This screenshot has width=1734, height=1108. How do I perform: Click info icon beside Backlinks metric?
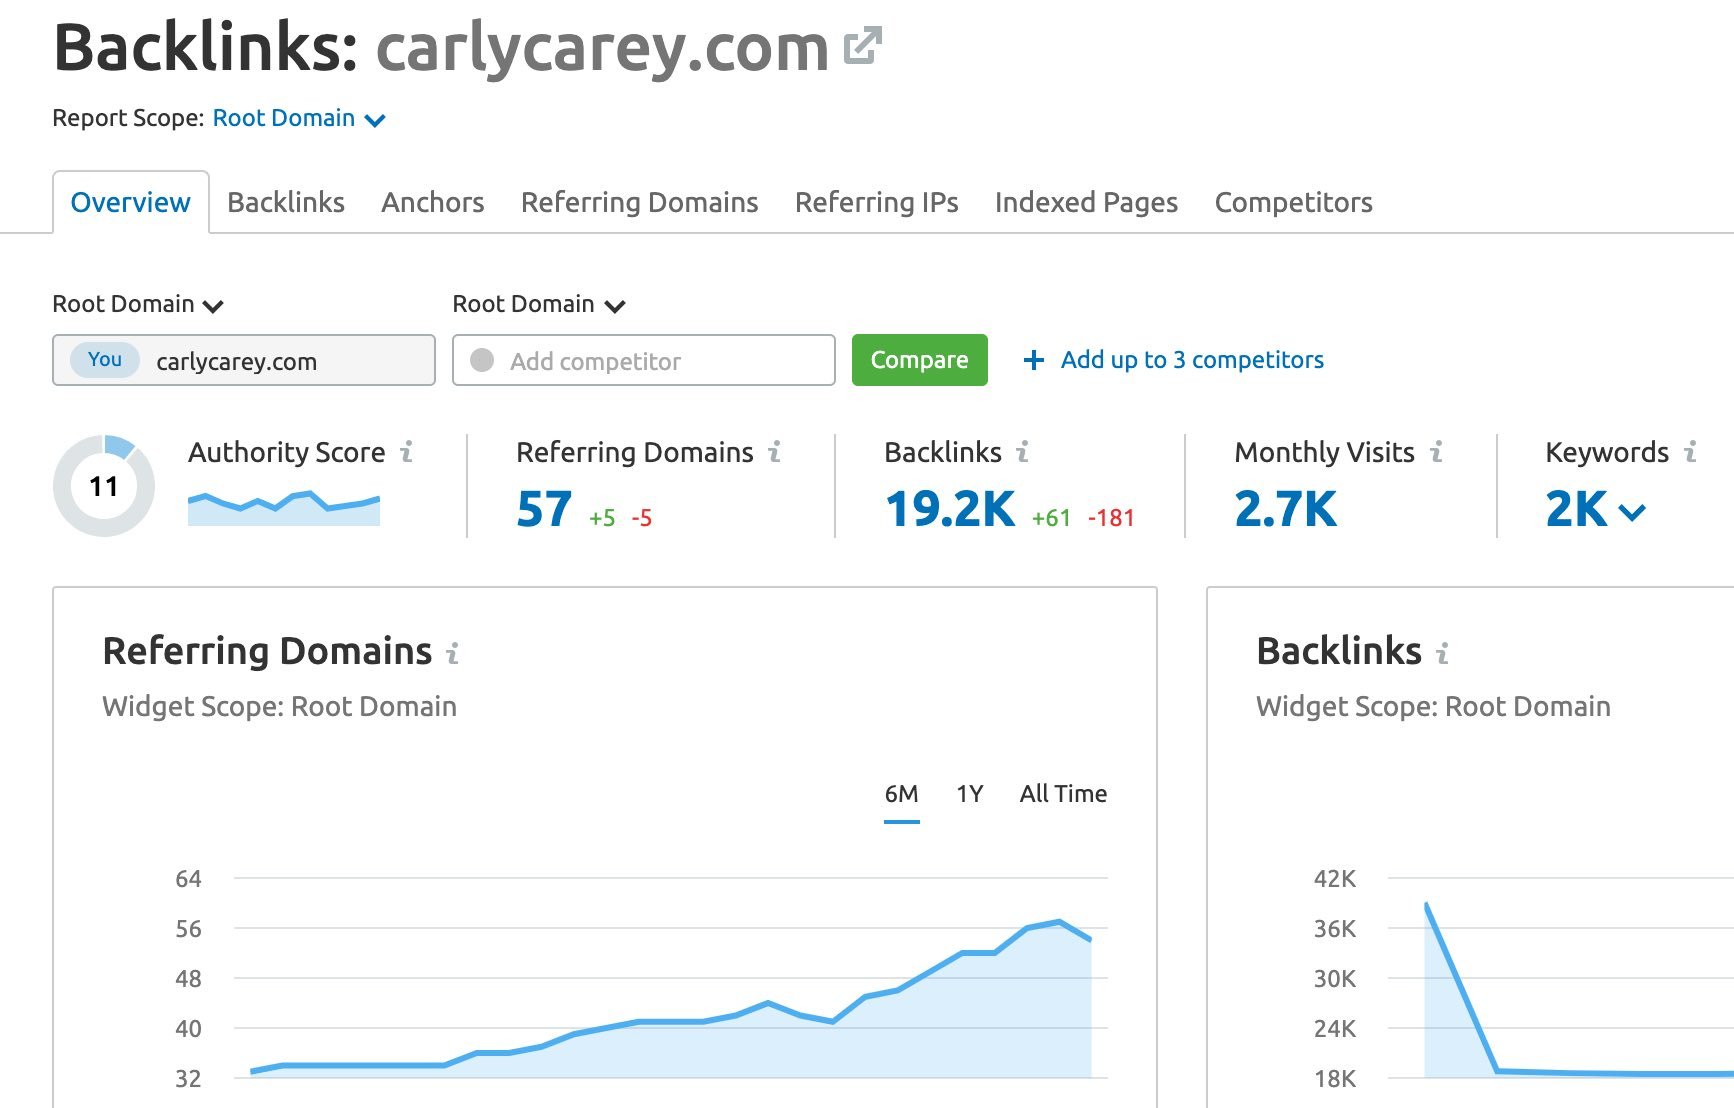[x=1022, y=453]
